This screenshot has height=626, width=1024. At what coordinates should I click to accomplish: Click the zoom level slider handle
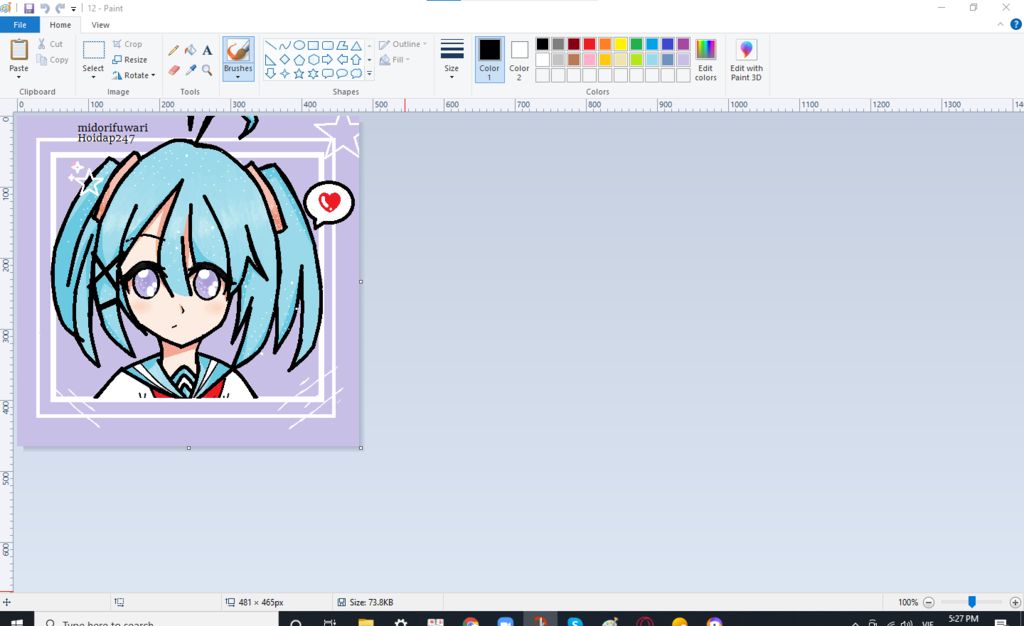pyautogui.click(x=972, y=602)
